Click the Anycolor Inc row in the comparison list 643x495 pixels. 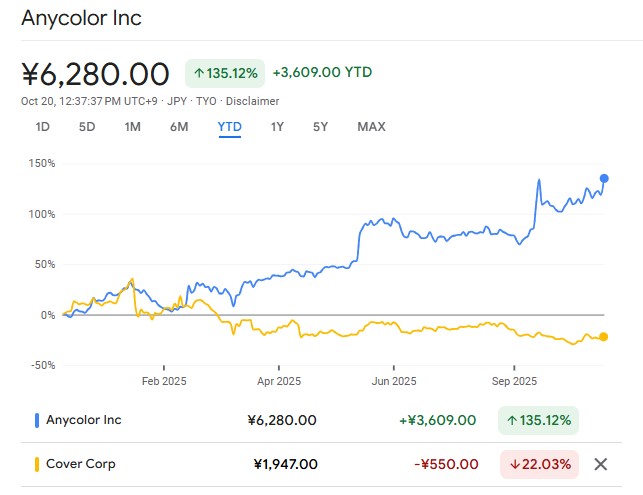[84, 420]
